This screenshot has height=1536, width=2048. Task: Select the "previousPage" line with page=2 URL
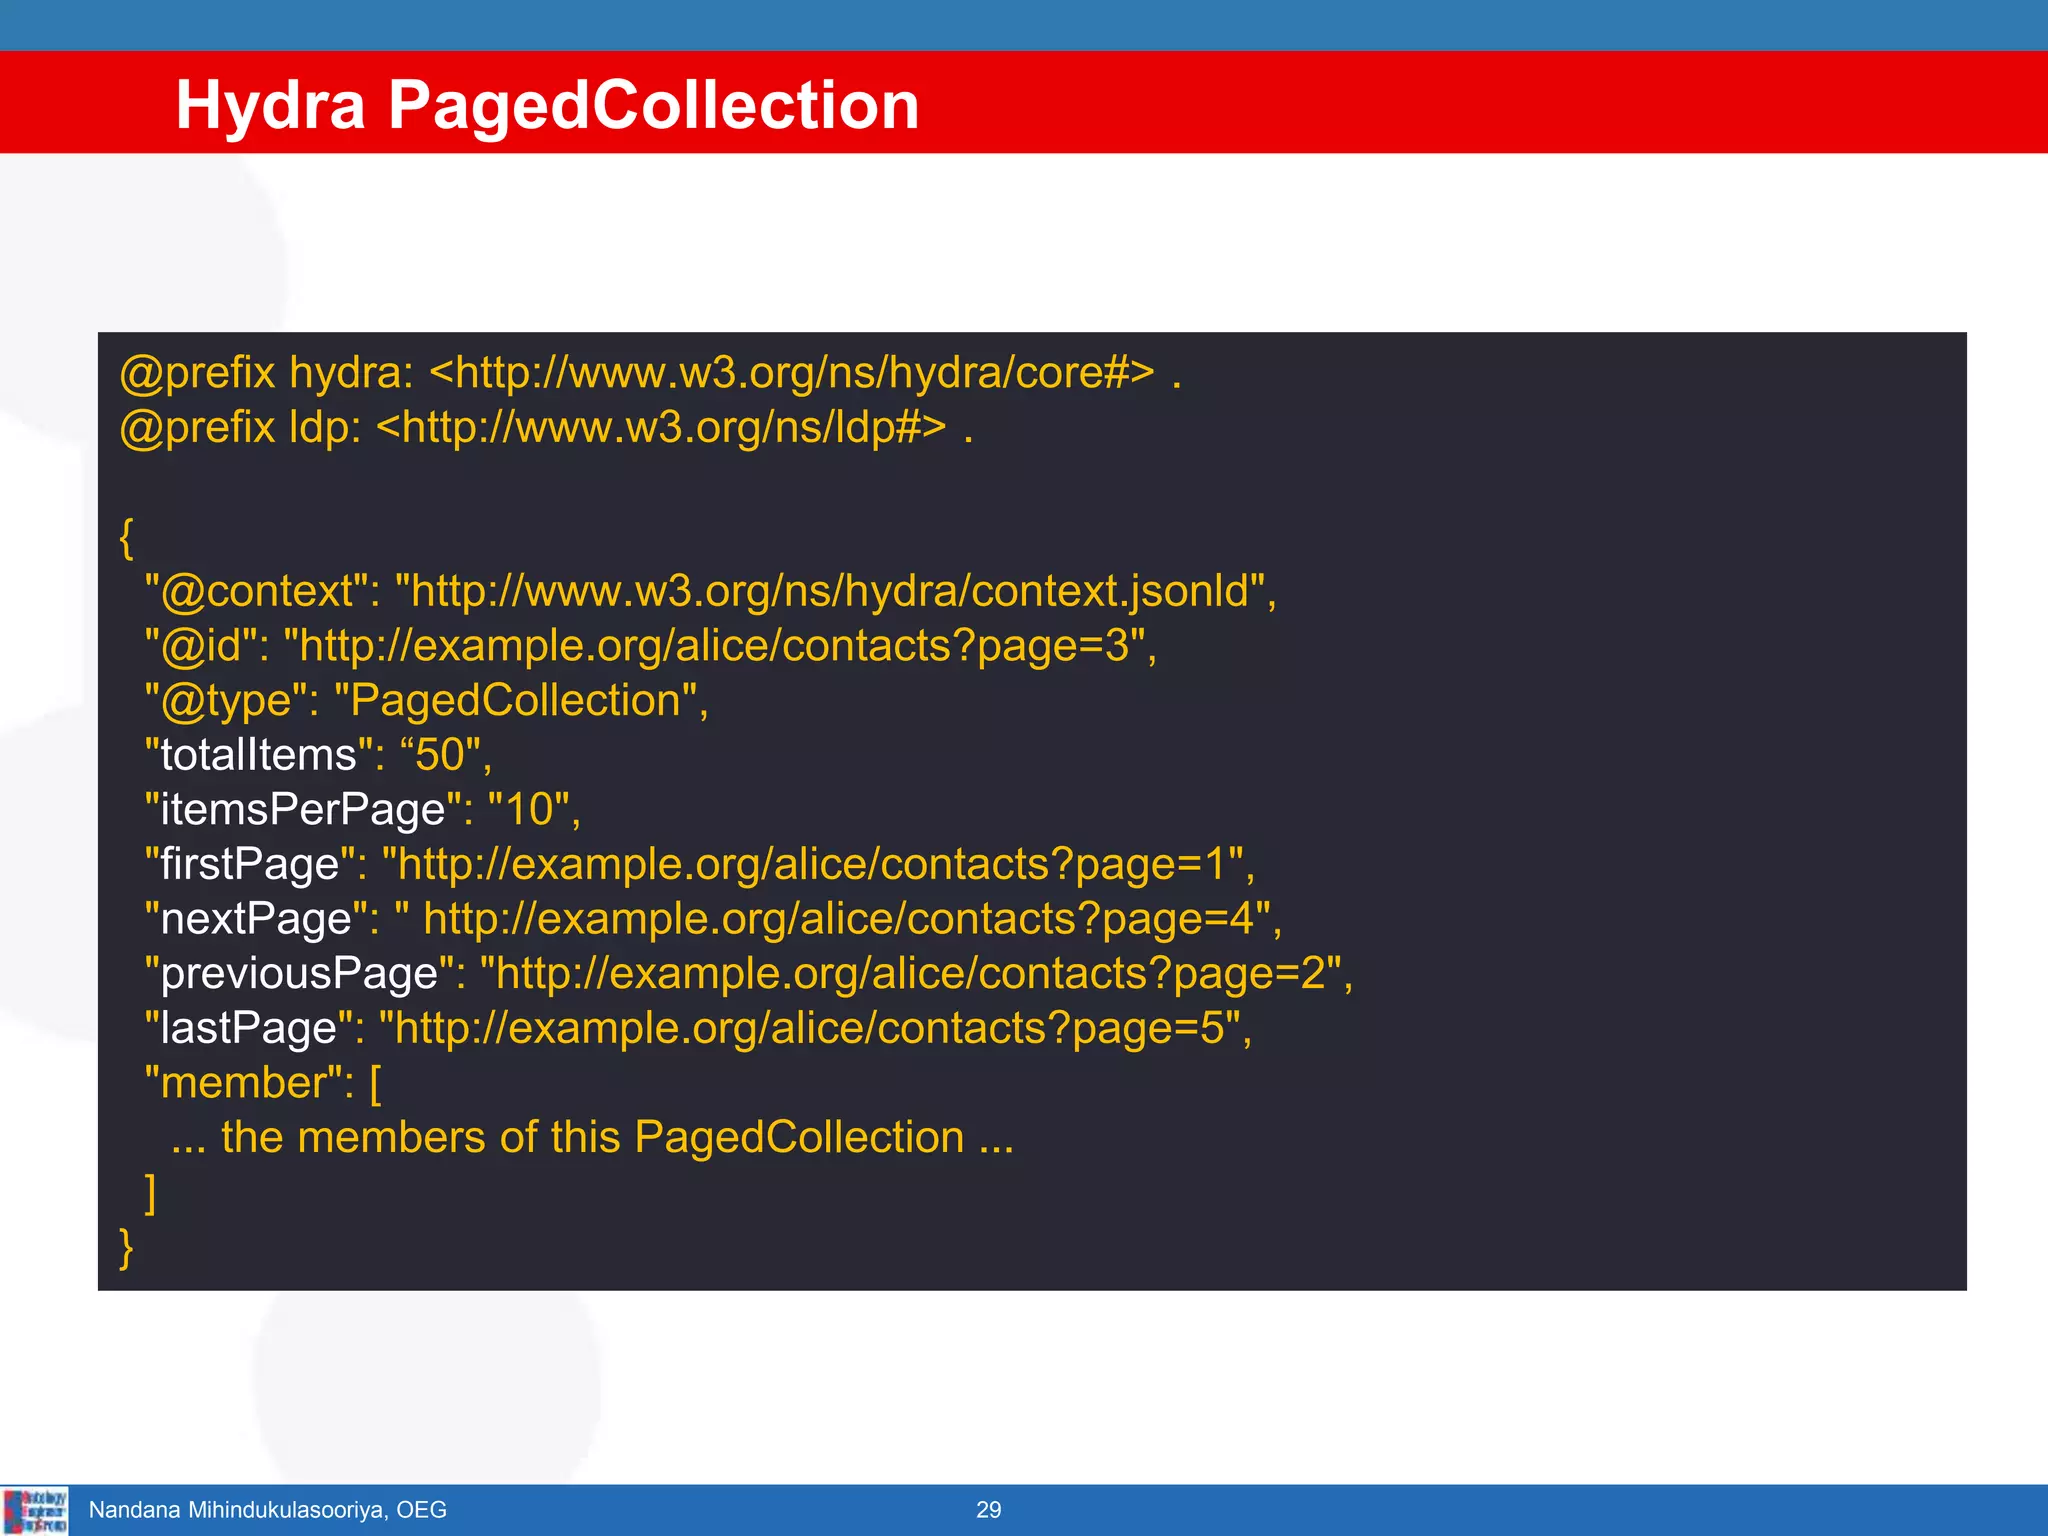click(x=748, y=974)
